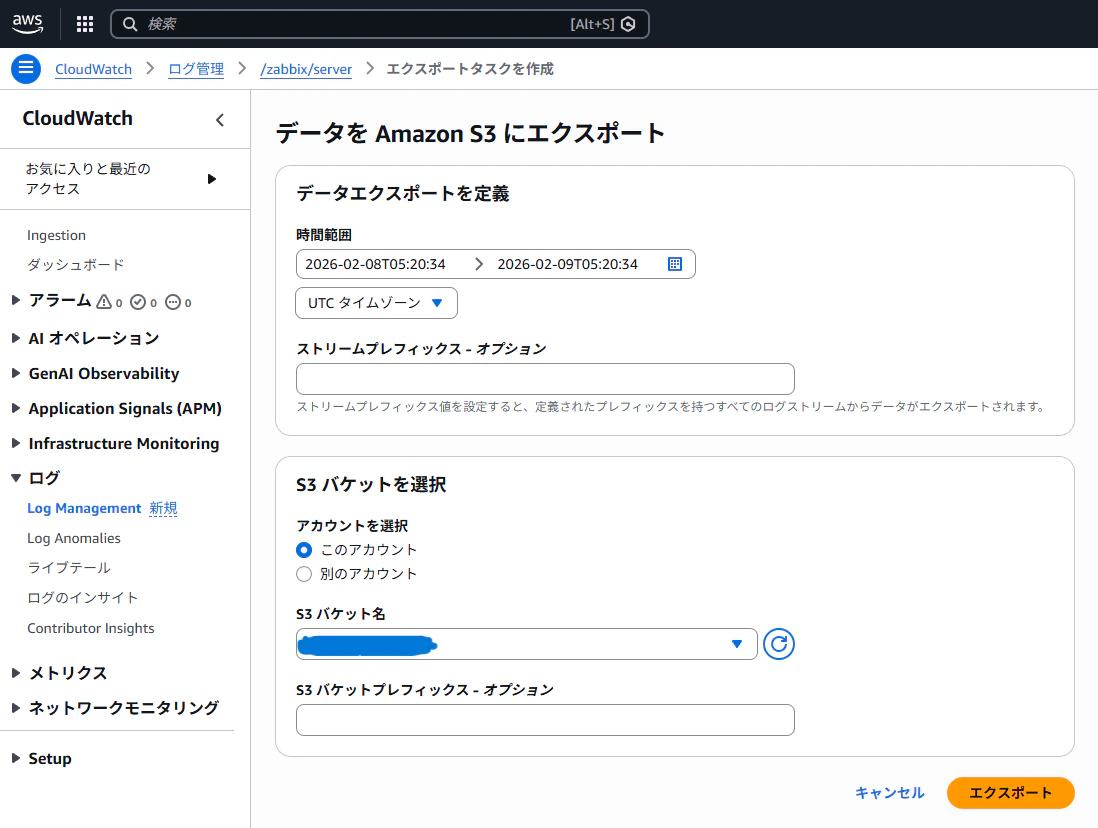1098x828 pixels.
Task: Expand ネットワークモニタリング section
Action: click(15, 708)
